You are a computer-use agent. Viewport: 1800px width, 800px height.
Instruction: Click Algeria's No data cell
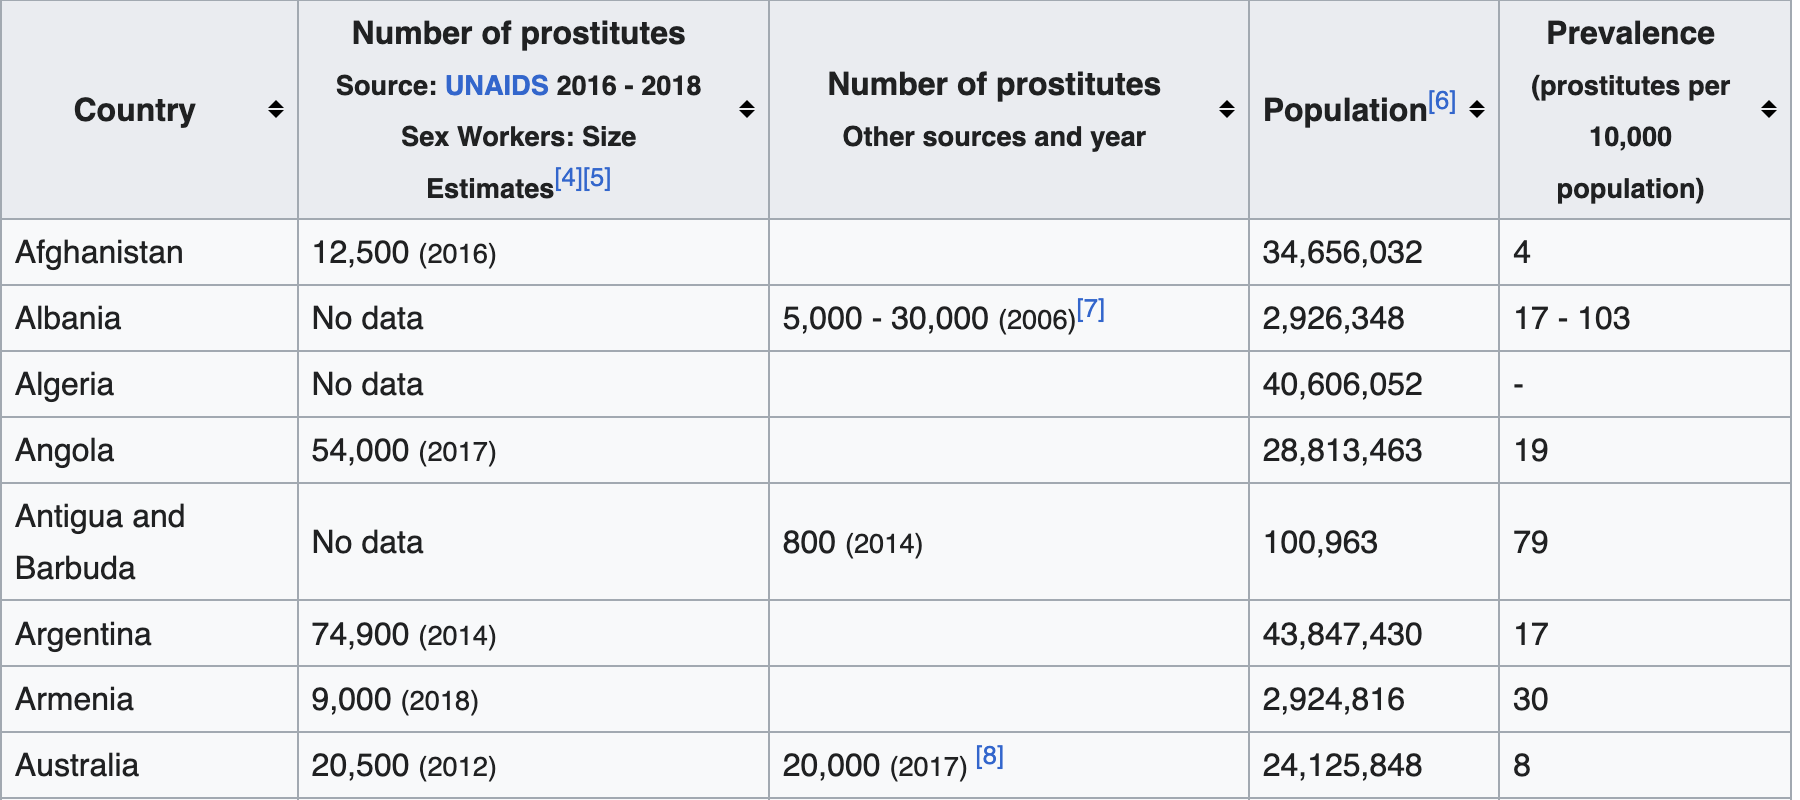tap(367, 384)
